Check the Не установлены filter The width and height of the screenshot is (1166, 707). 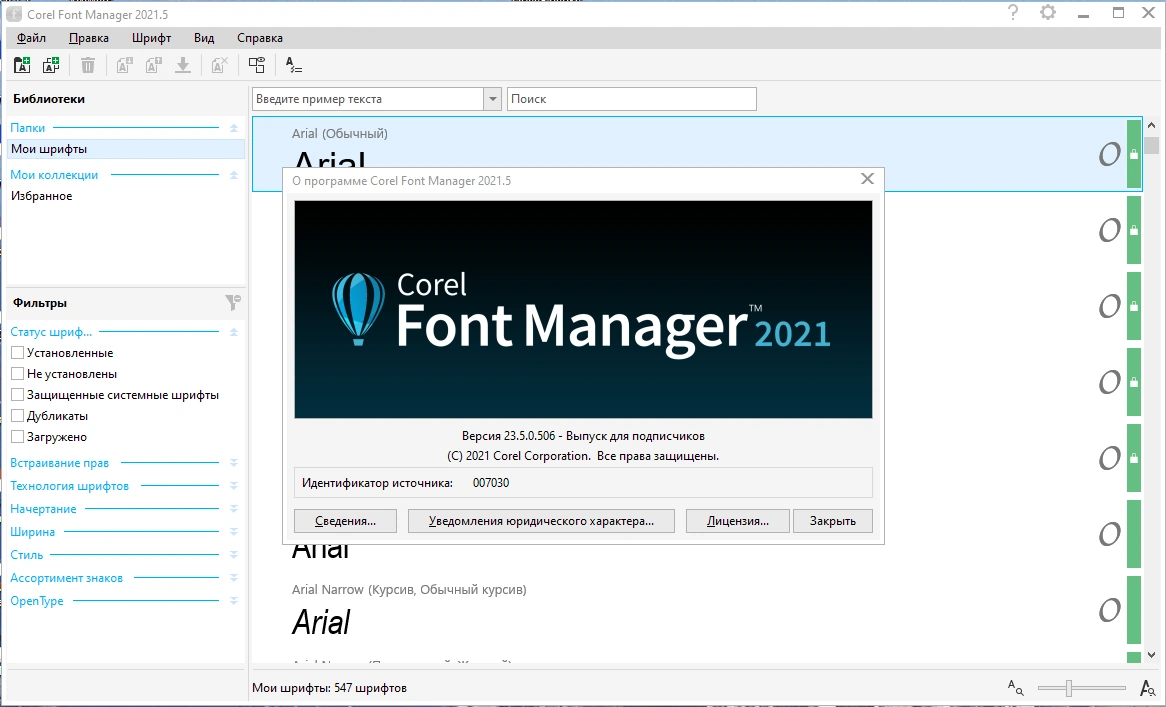[x=17, y=373]
